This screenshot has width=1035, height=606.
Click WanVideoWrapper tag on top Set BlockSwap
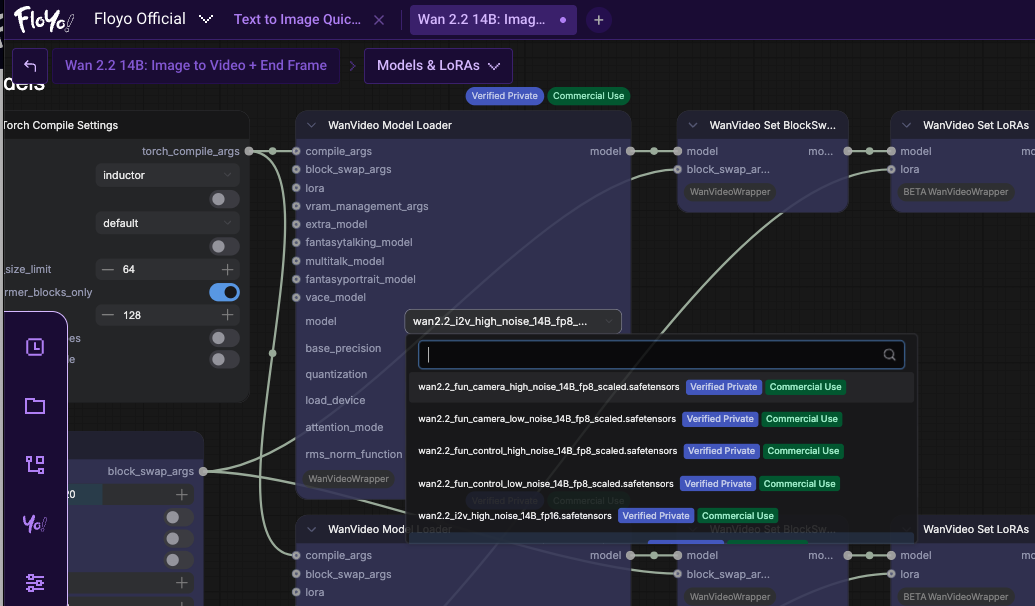(730, 192)
